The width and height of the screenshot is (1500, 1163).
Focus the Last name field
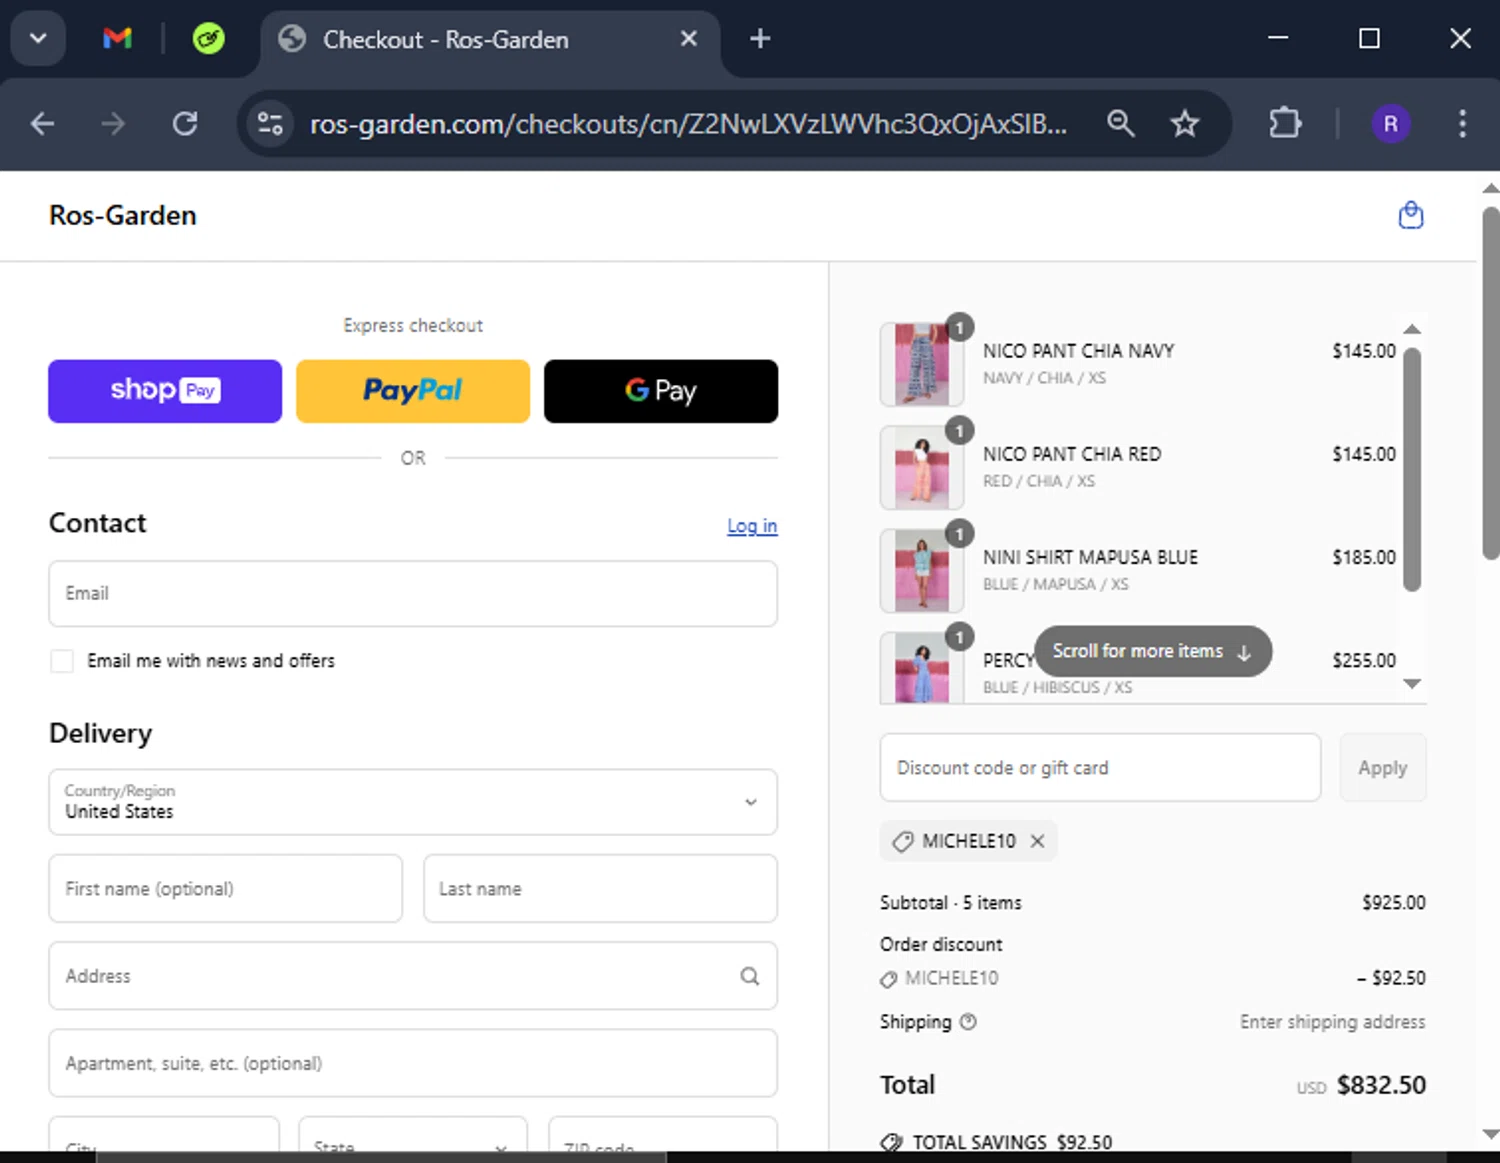click(x=600, y=889)
